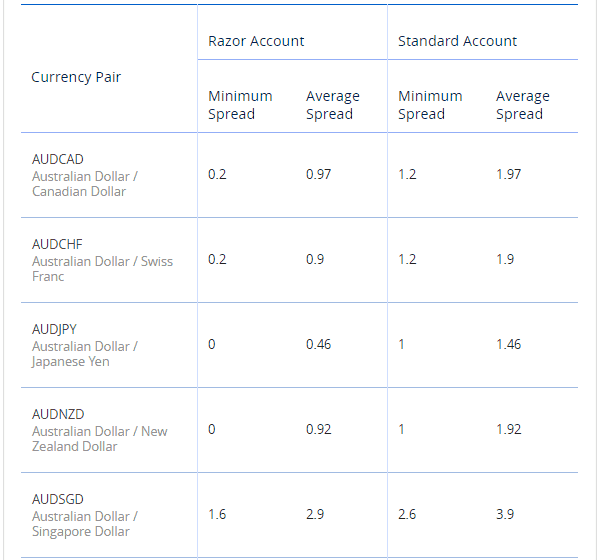Click AUDSGD Standard minimum spread 2.6
This screenshot has height=560, width=603.
click(407, 515)
